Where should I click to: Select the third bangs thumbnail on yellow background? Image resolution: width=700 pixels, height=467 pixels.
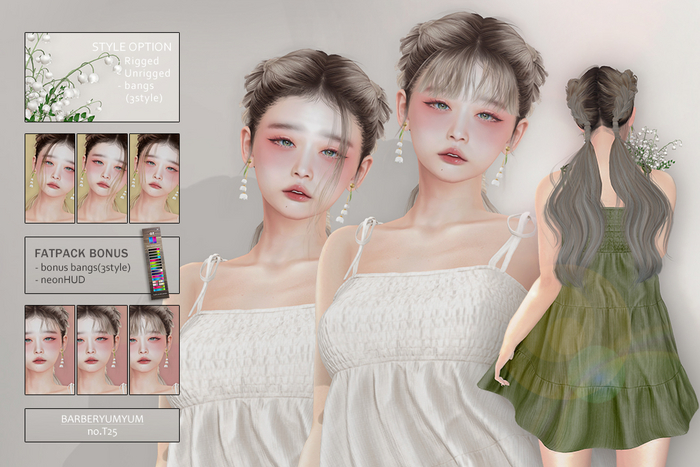(154, 178)
